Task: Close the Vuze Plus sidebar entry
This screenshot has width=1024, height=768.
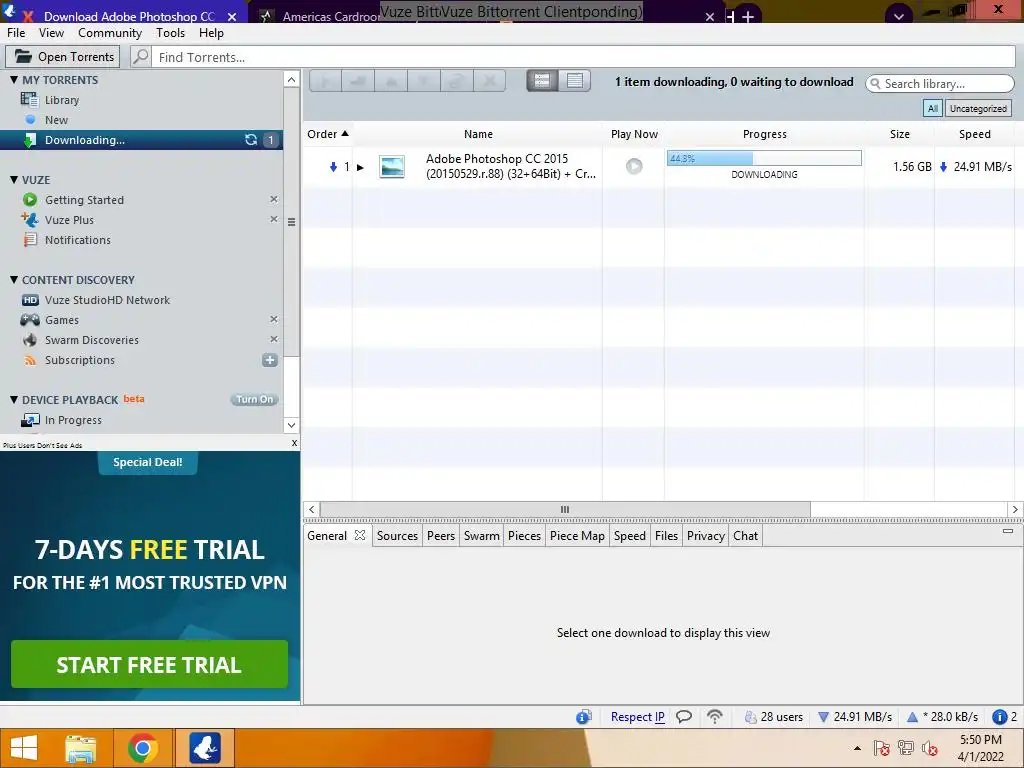Action: (274, 219)
